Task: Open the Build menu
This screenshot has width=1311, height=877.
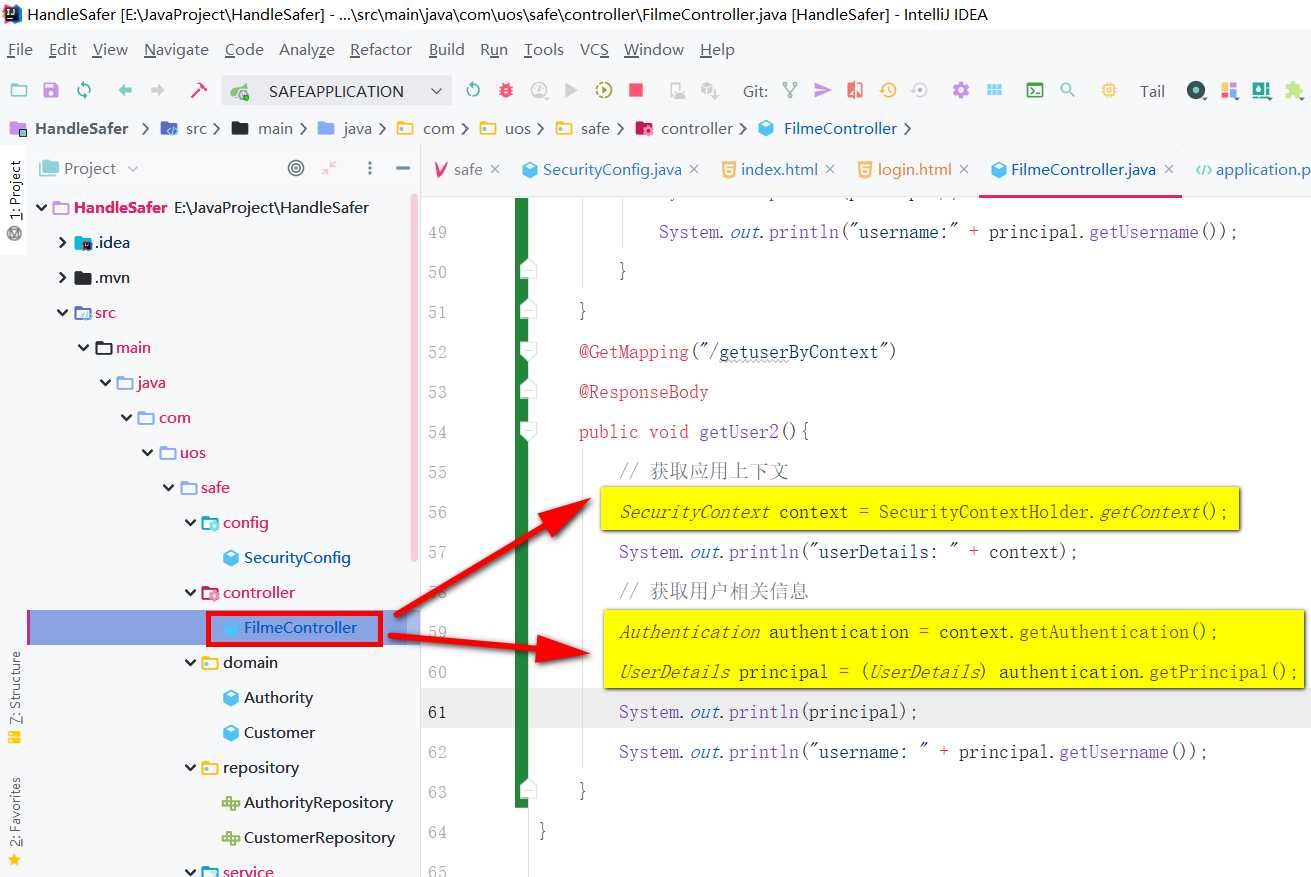Action: [446, 49]
